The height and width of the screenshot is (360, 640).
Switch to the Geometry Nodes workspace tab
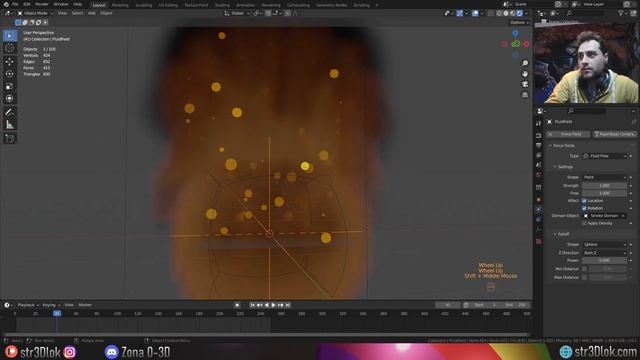331,5
